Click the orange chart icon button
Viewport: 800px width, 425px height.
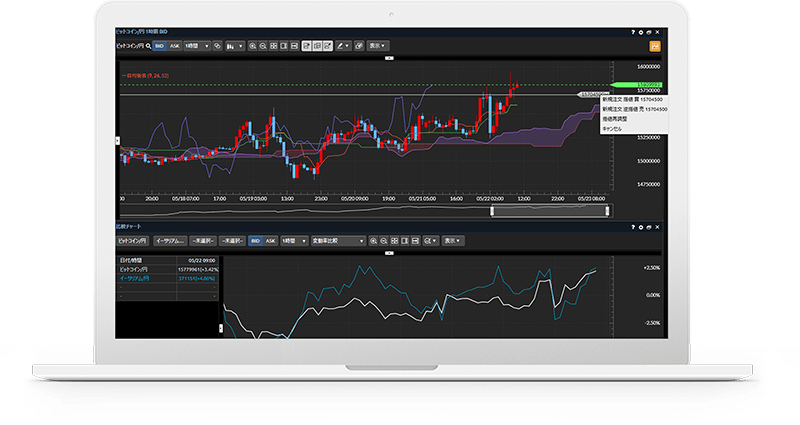point(655,46)
